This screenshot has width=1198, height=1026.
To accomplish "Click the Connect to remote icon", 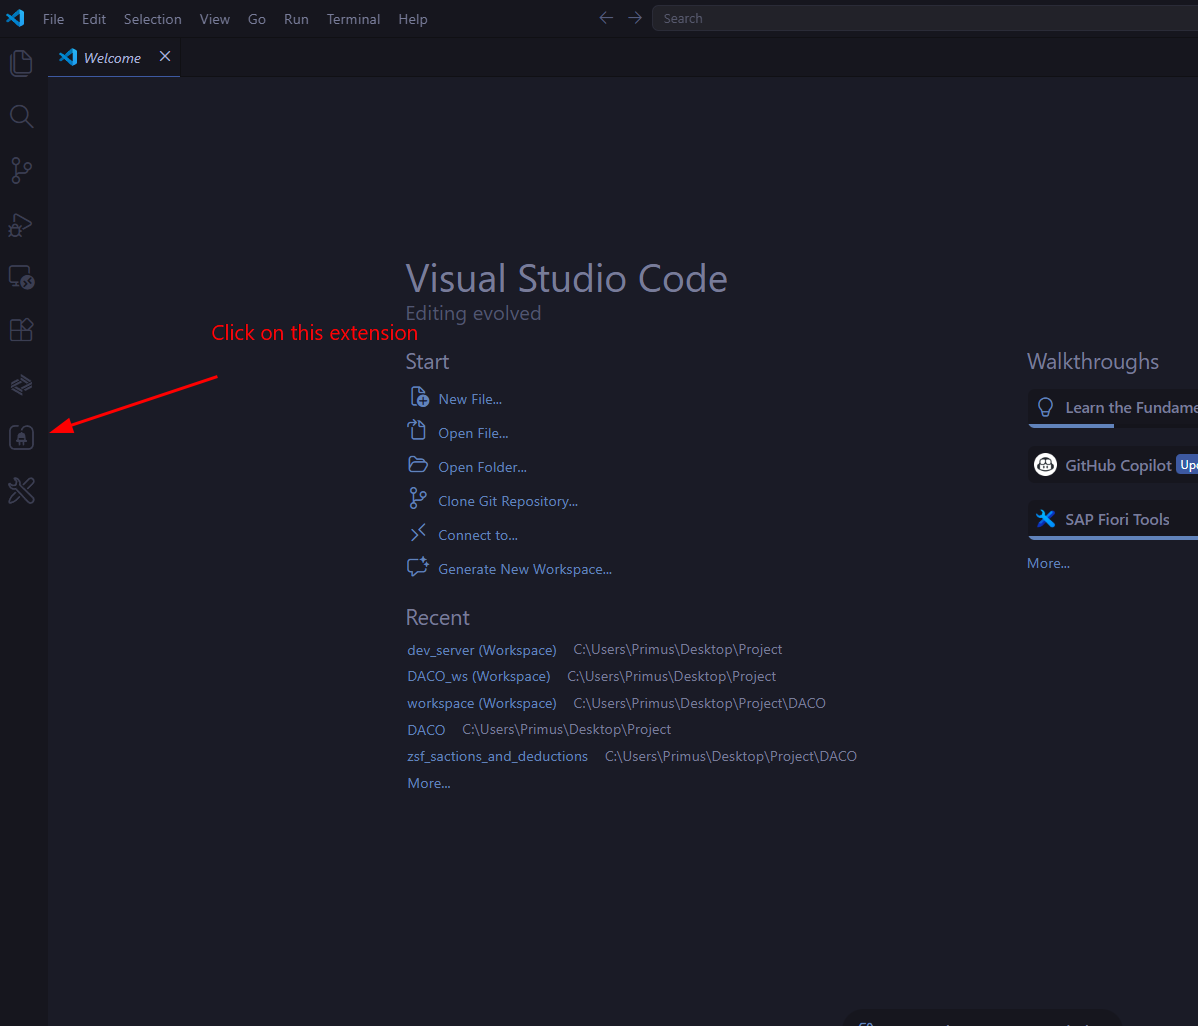I will click(x=418, y=533).
